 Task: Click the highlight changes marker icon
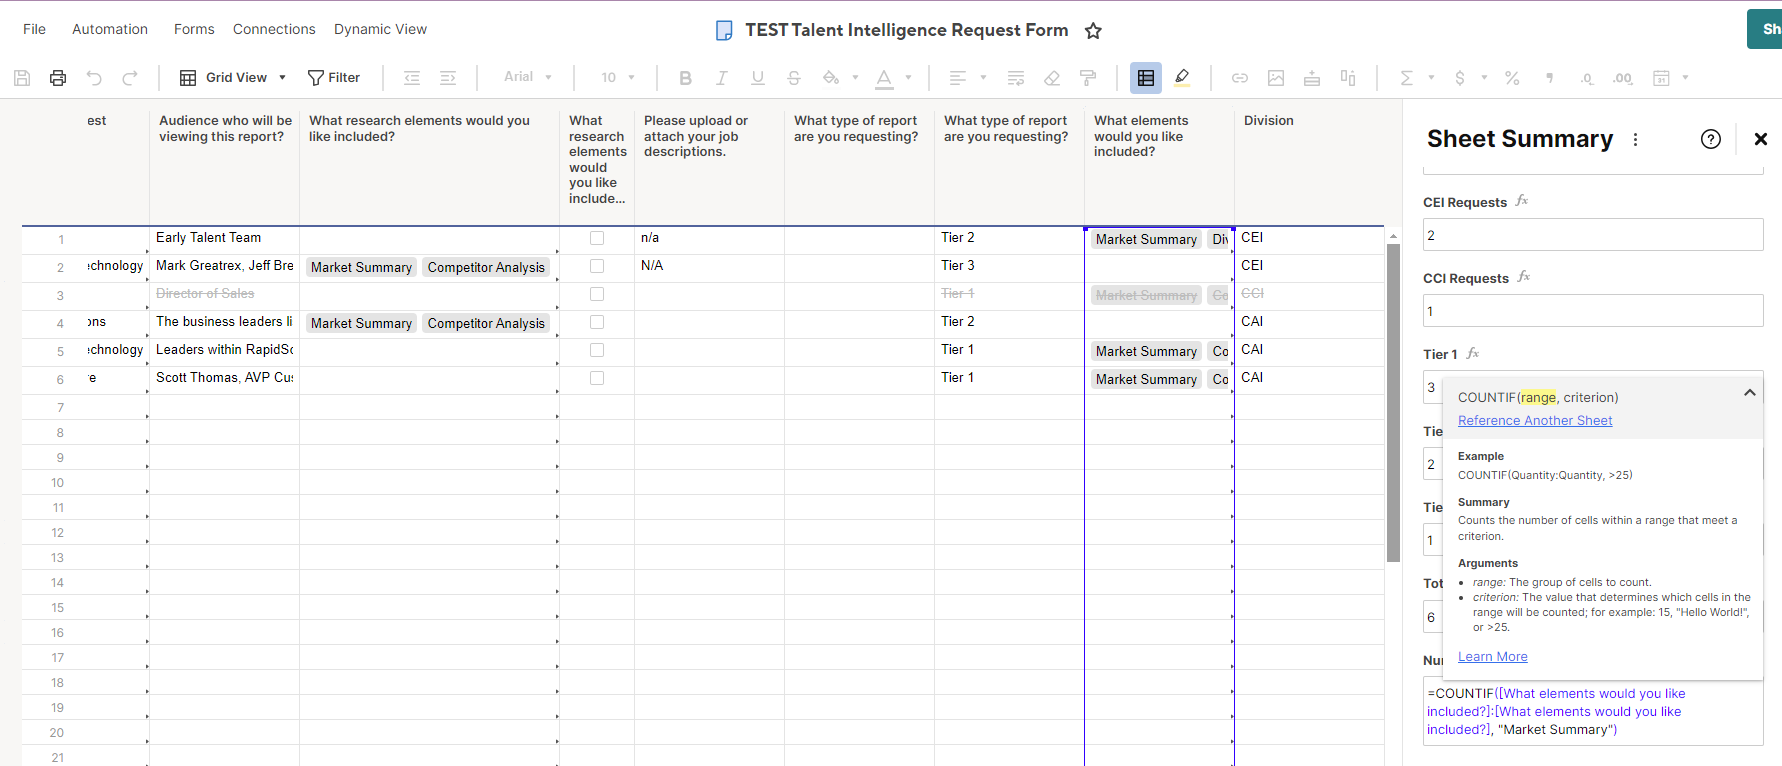(x=1182, y=78)
